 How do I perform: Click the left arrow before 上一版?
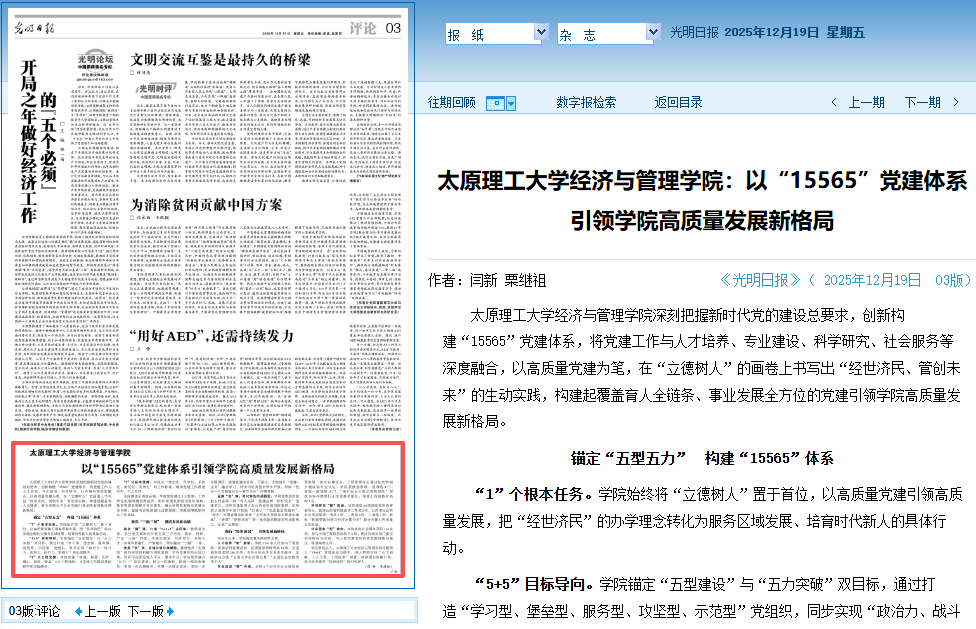click(x=79, y=611)
